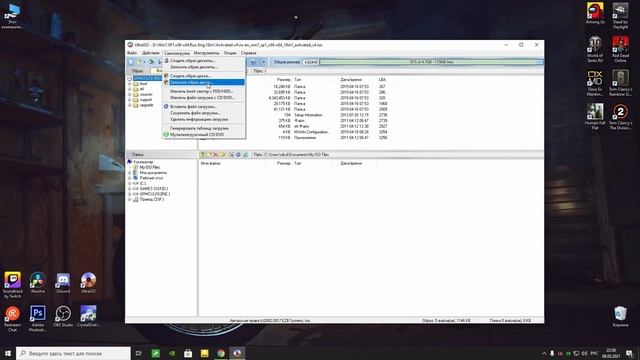Open the Справка menu
Screen dimensions: 640x360
coord(249,53)
